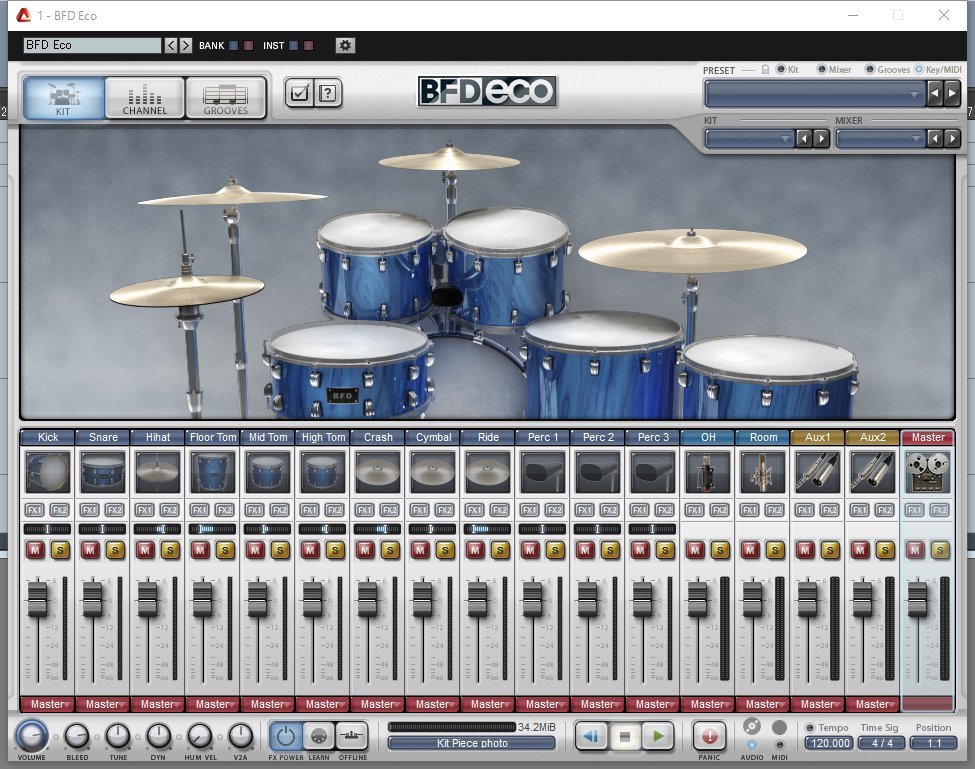Expand the MIXER dropdown

pos(880,139)
